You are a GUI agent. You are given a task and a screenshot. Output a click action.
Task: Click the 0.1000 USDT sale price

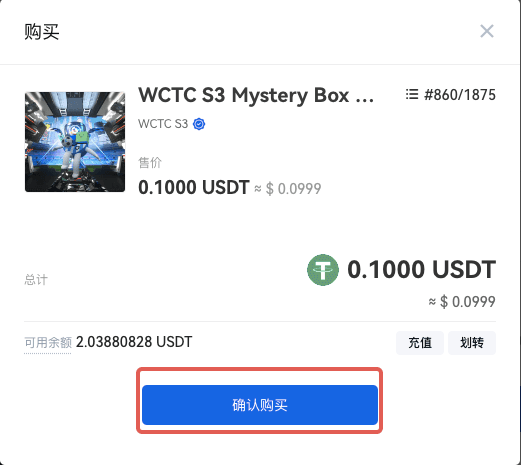click(194, 187)
